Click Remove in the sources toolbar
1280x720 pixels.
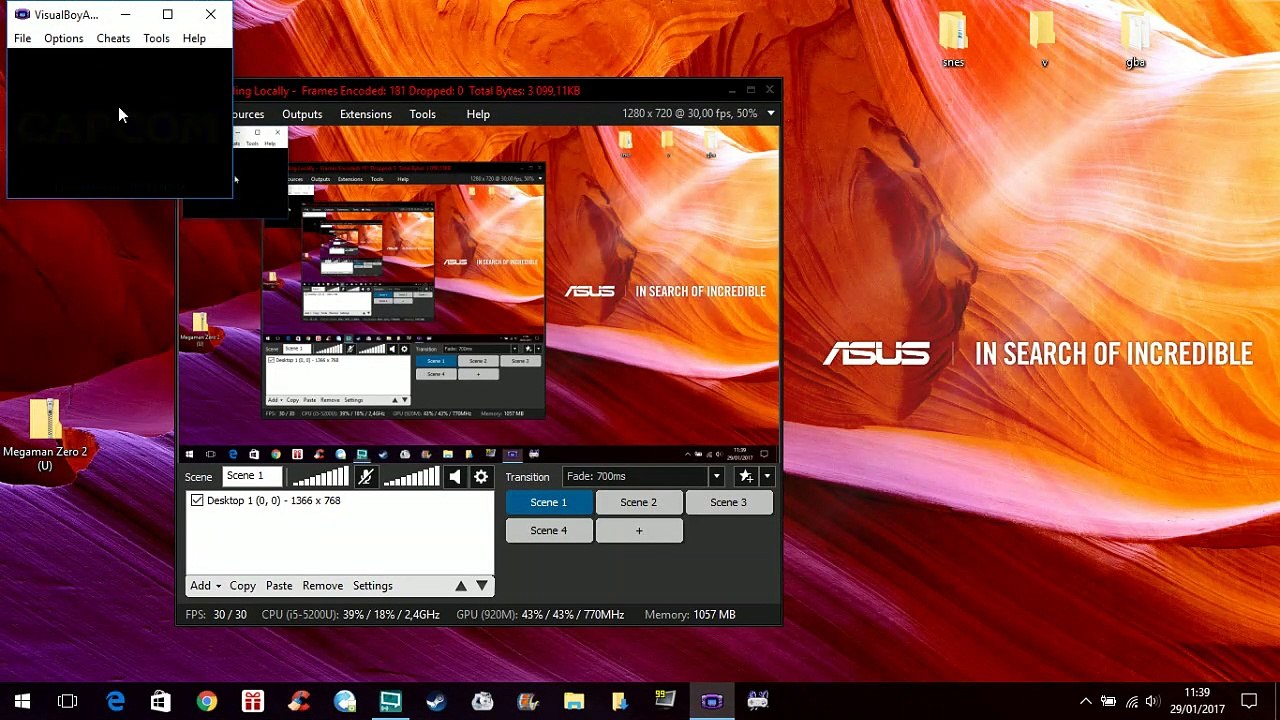(323, 586)
